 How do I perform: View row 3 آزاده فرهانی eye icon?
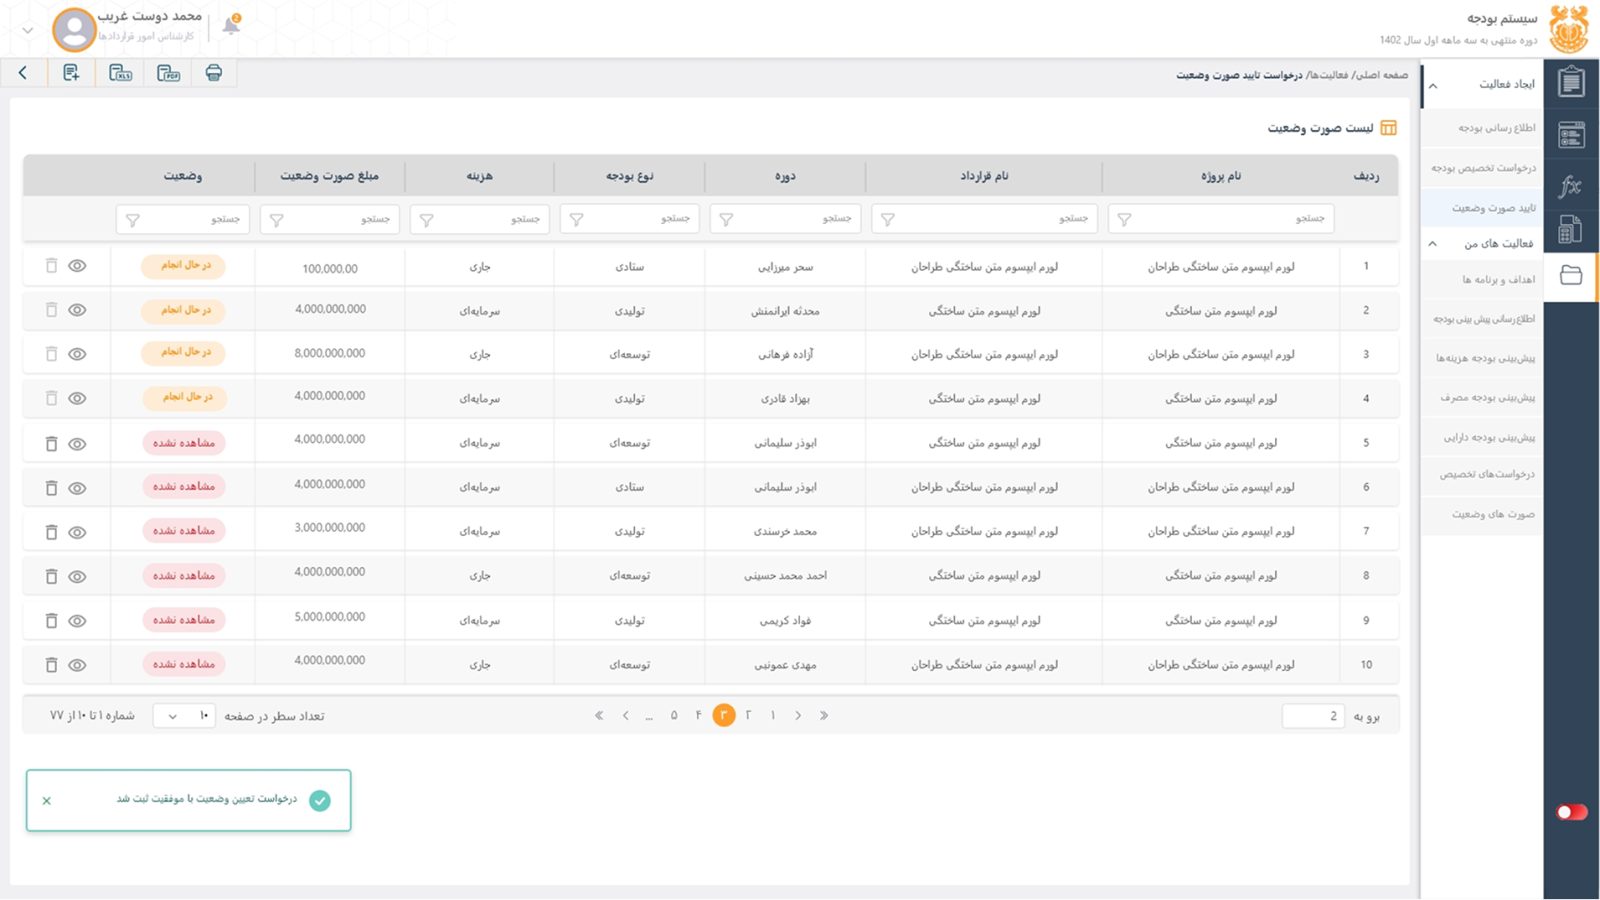[77, 354]
